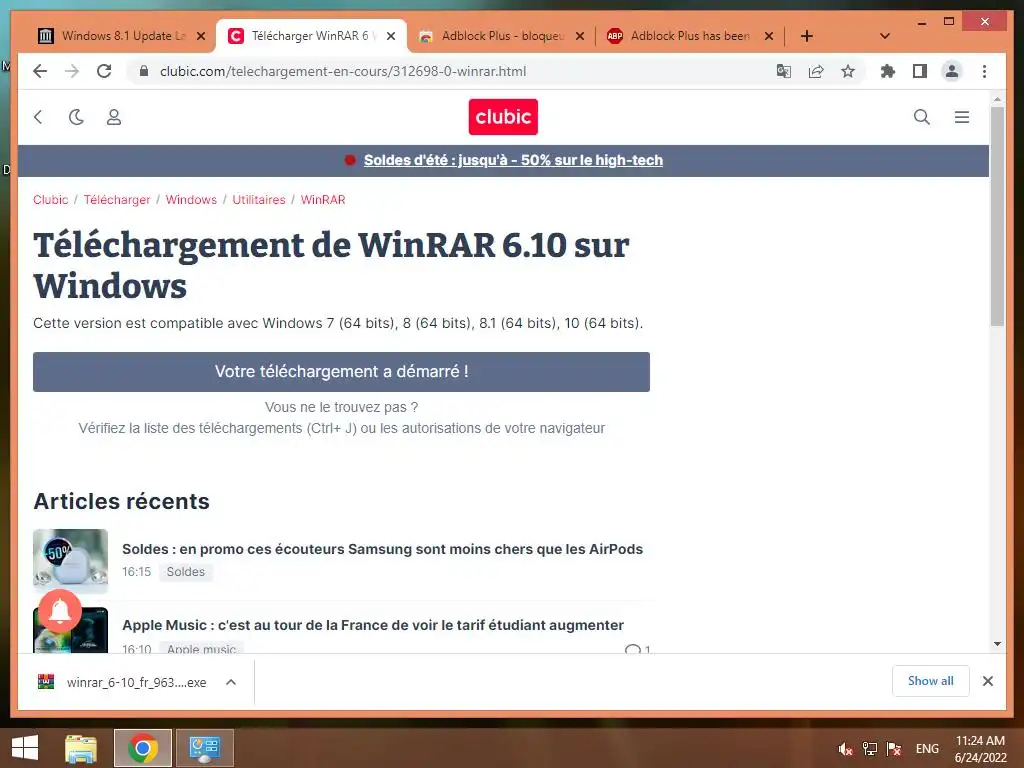The image size is (1024, 768).
Task: Close the downloads bar
Action: pyautogui.click(x=987, y=681)
